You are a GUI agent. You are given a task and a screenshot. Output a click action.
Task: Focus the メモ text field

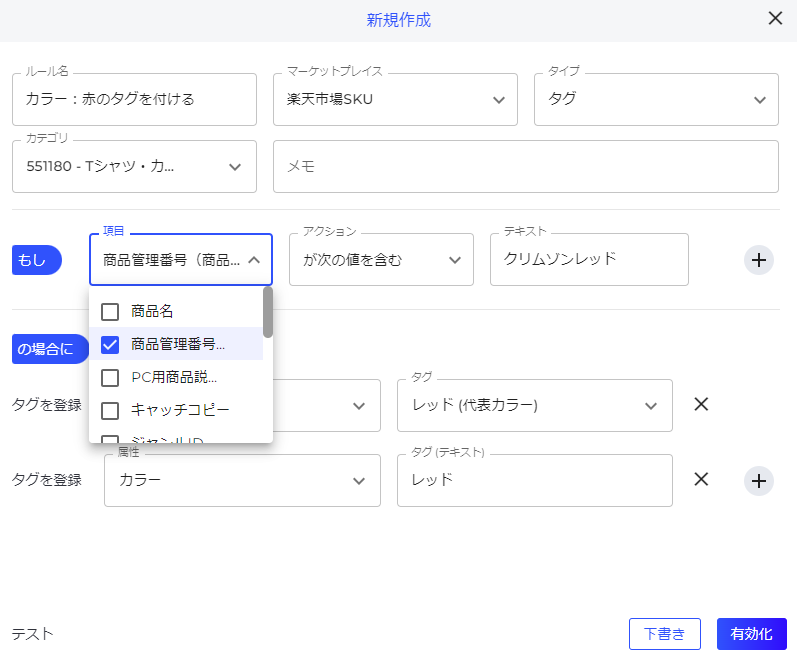coord(525,166)
